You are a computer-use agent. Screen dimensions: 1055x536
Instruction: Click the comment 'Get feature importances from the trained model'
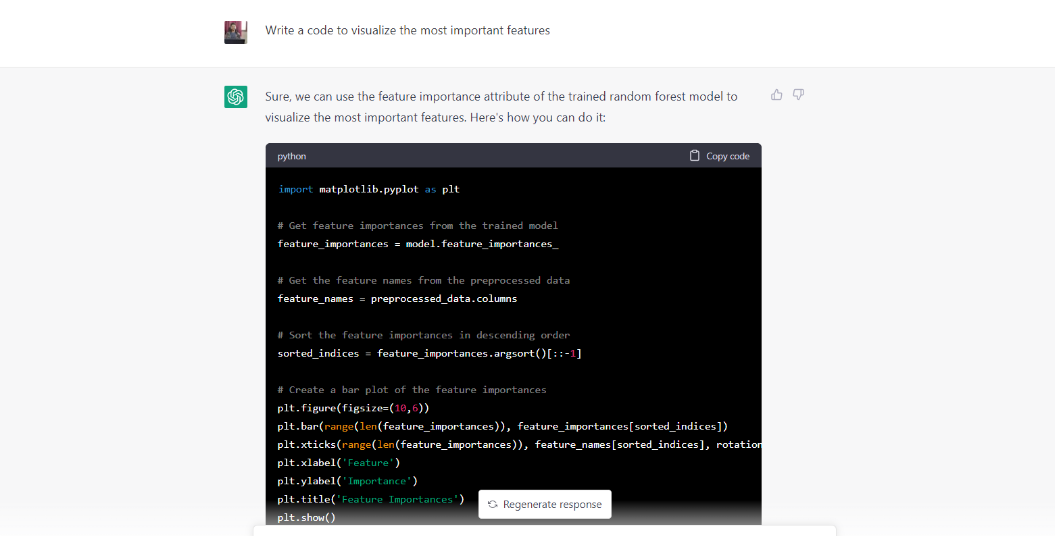pos(418,225)
